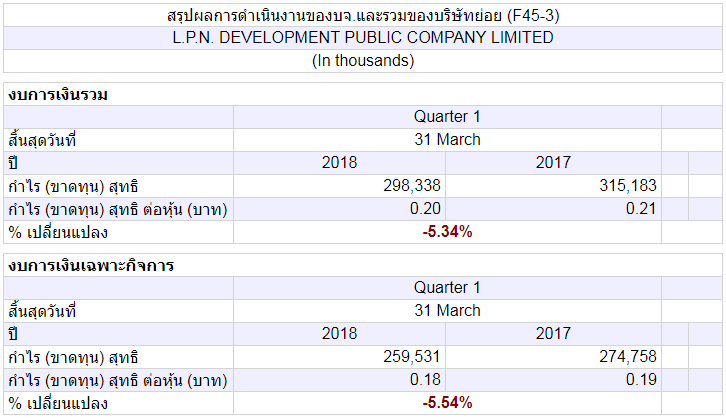Select the (F45-3) report heading row
The height and width of the screenshot is (418, 726).
[363, 15]
